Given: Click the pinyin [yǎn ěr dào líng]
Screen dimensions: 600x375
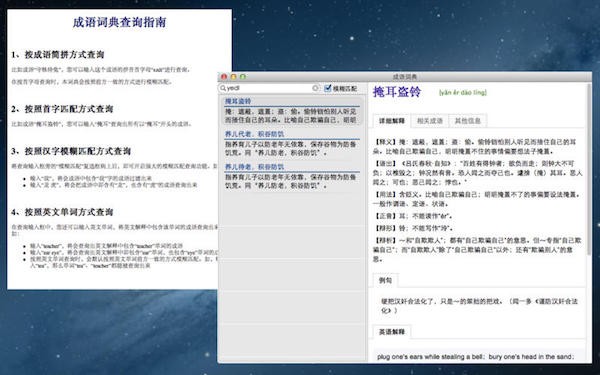Looking at the screenshot, I should (x=463, y=92).
